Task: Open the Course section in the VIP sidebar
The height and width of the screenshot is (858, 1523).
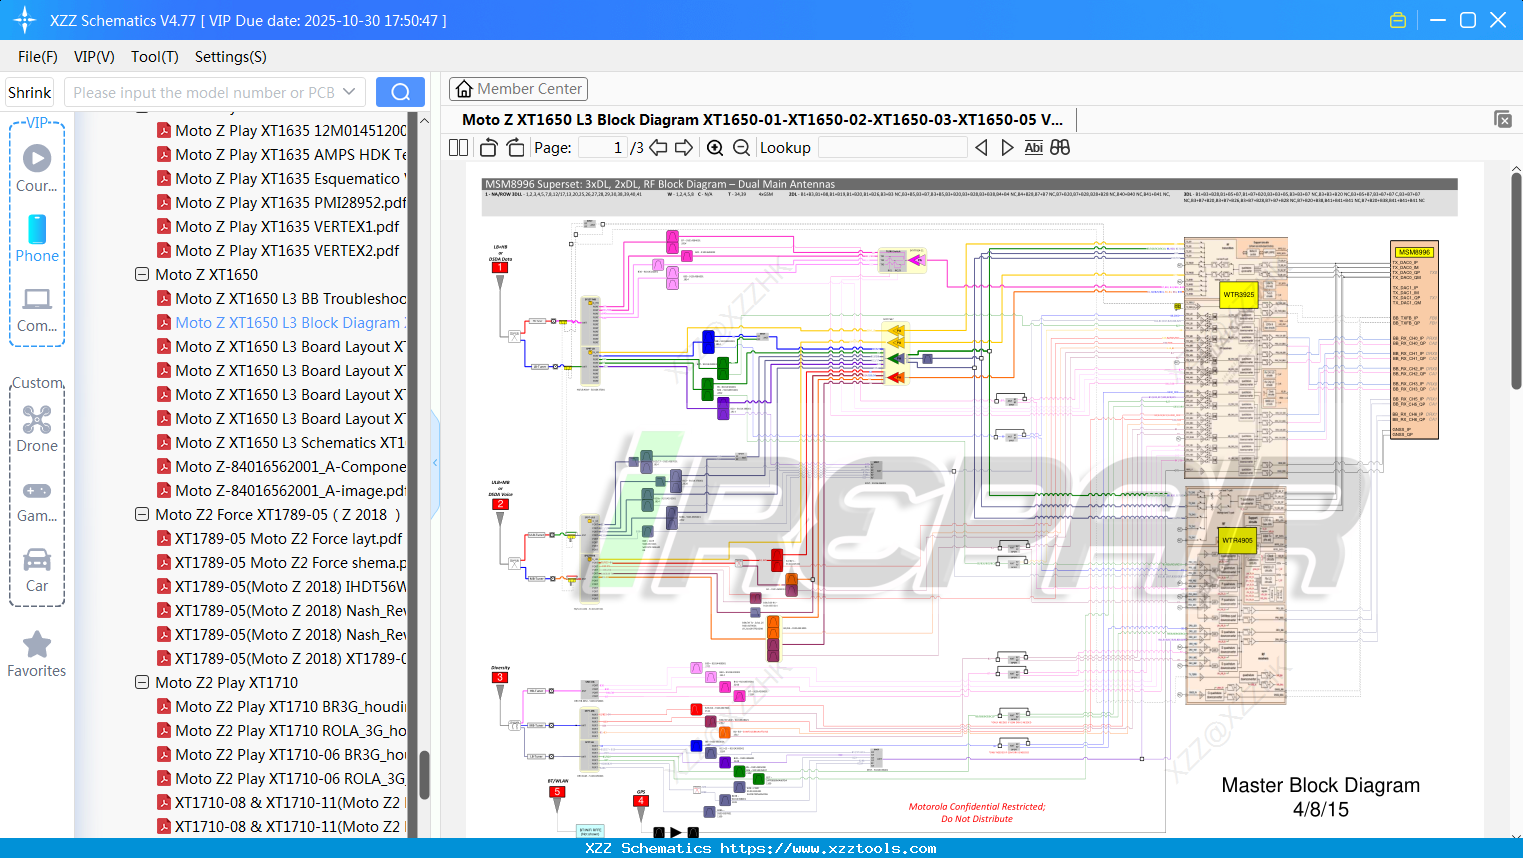Action: [37, 168]
